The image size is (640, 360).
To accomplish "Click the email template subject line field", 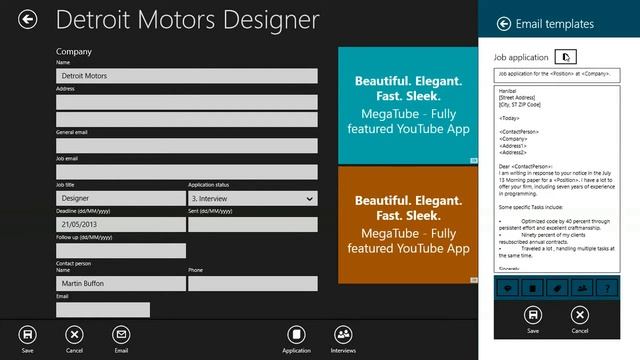I will coord(557,75).
